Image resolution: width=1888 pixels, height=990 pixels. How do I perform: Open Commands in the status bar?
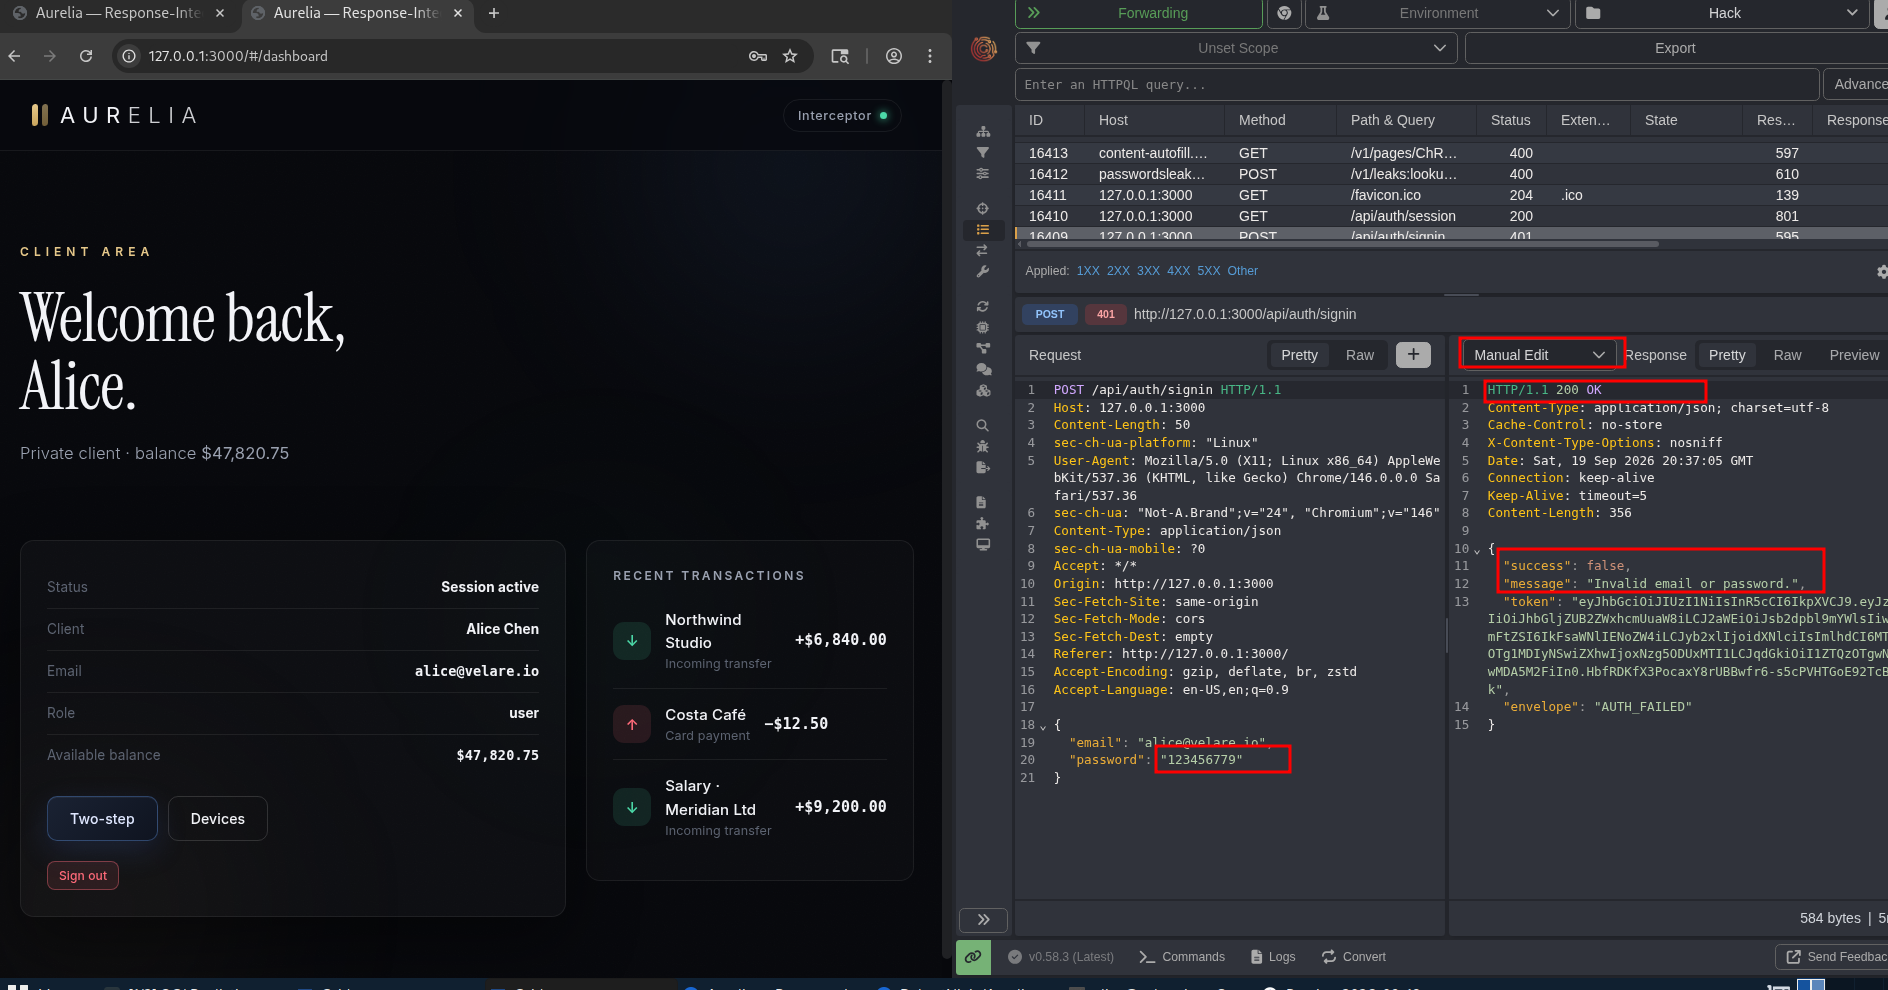pos(1182,957)
